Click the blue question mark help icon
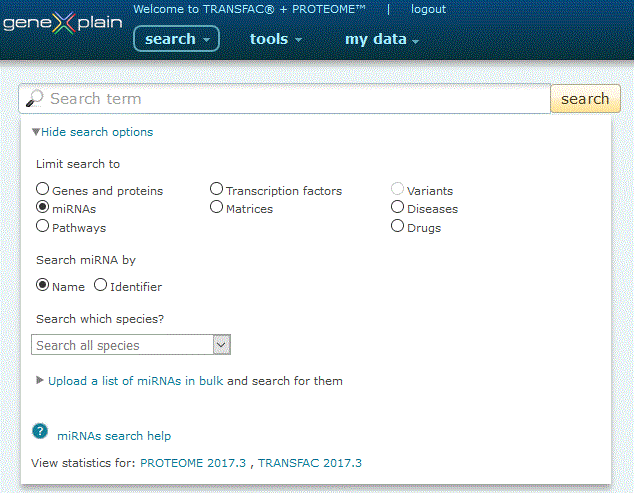The height and width of the screenshot is (493, 634). [40, 431]
